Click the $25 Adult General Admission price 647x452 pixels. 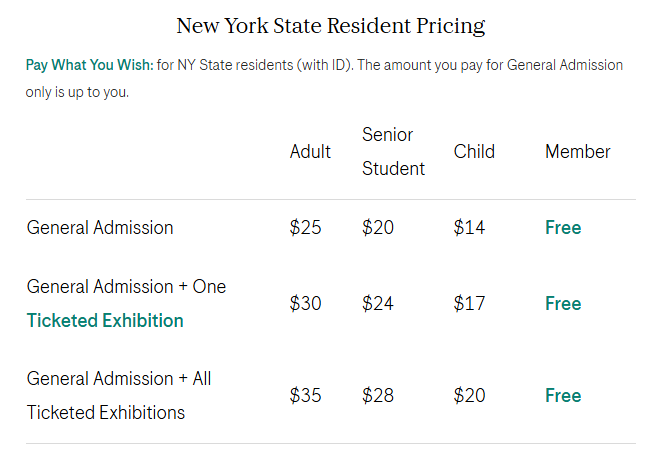tap(305, 228)
